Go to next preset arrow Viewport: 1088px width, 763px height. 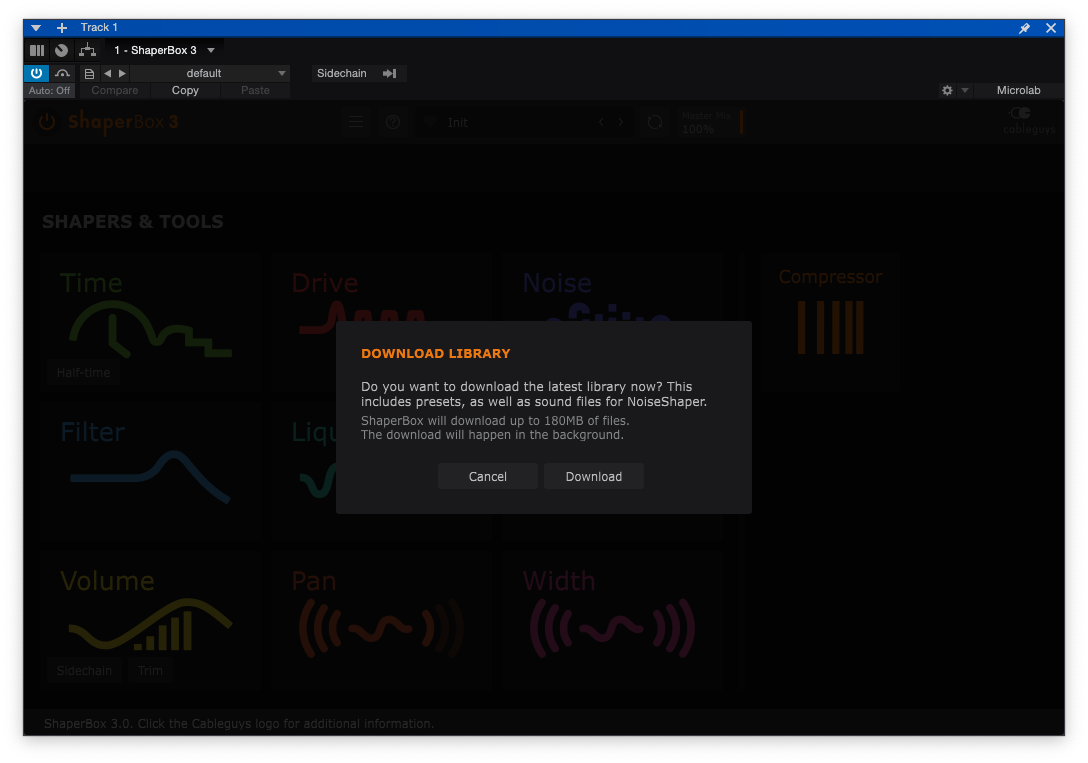pyautogui.click(x=122, y=73)
